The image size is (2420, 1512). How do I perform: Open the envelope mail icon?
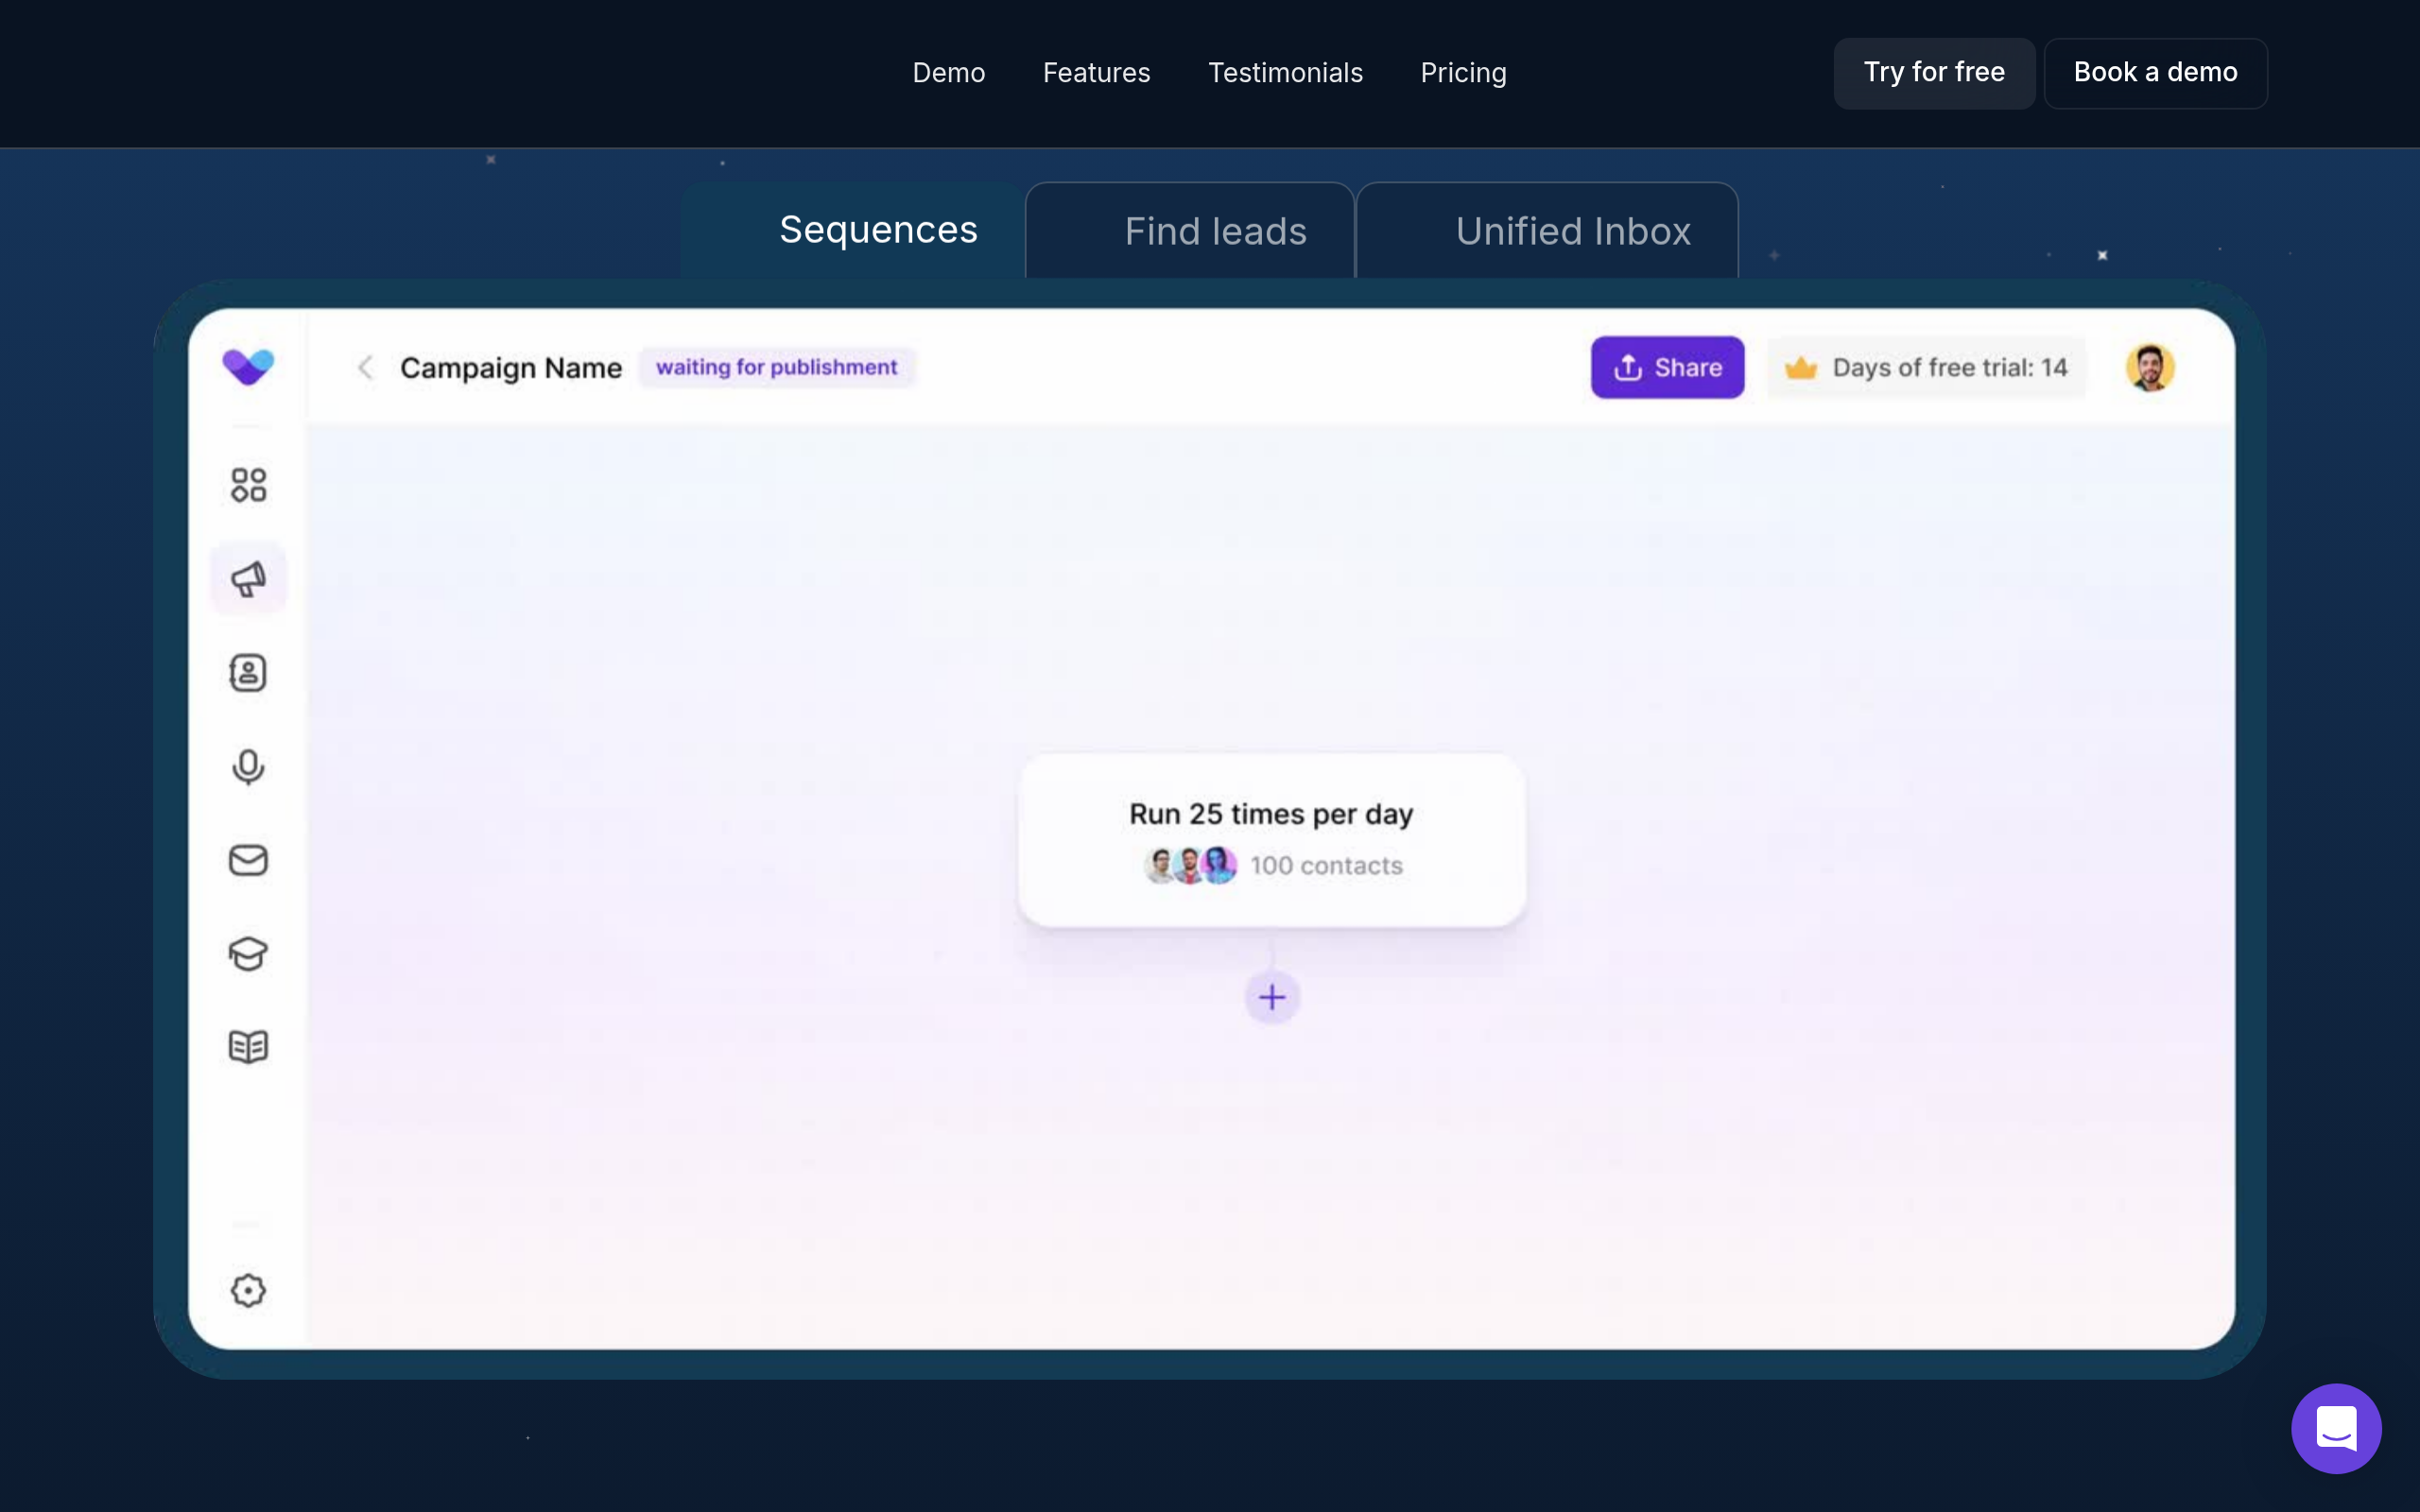tap(248, 860)
